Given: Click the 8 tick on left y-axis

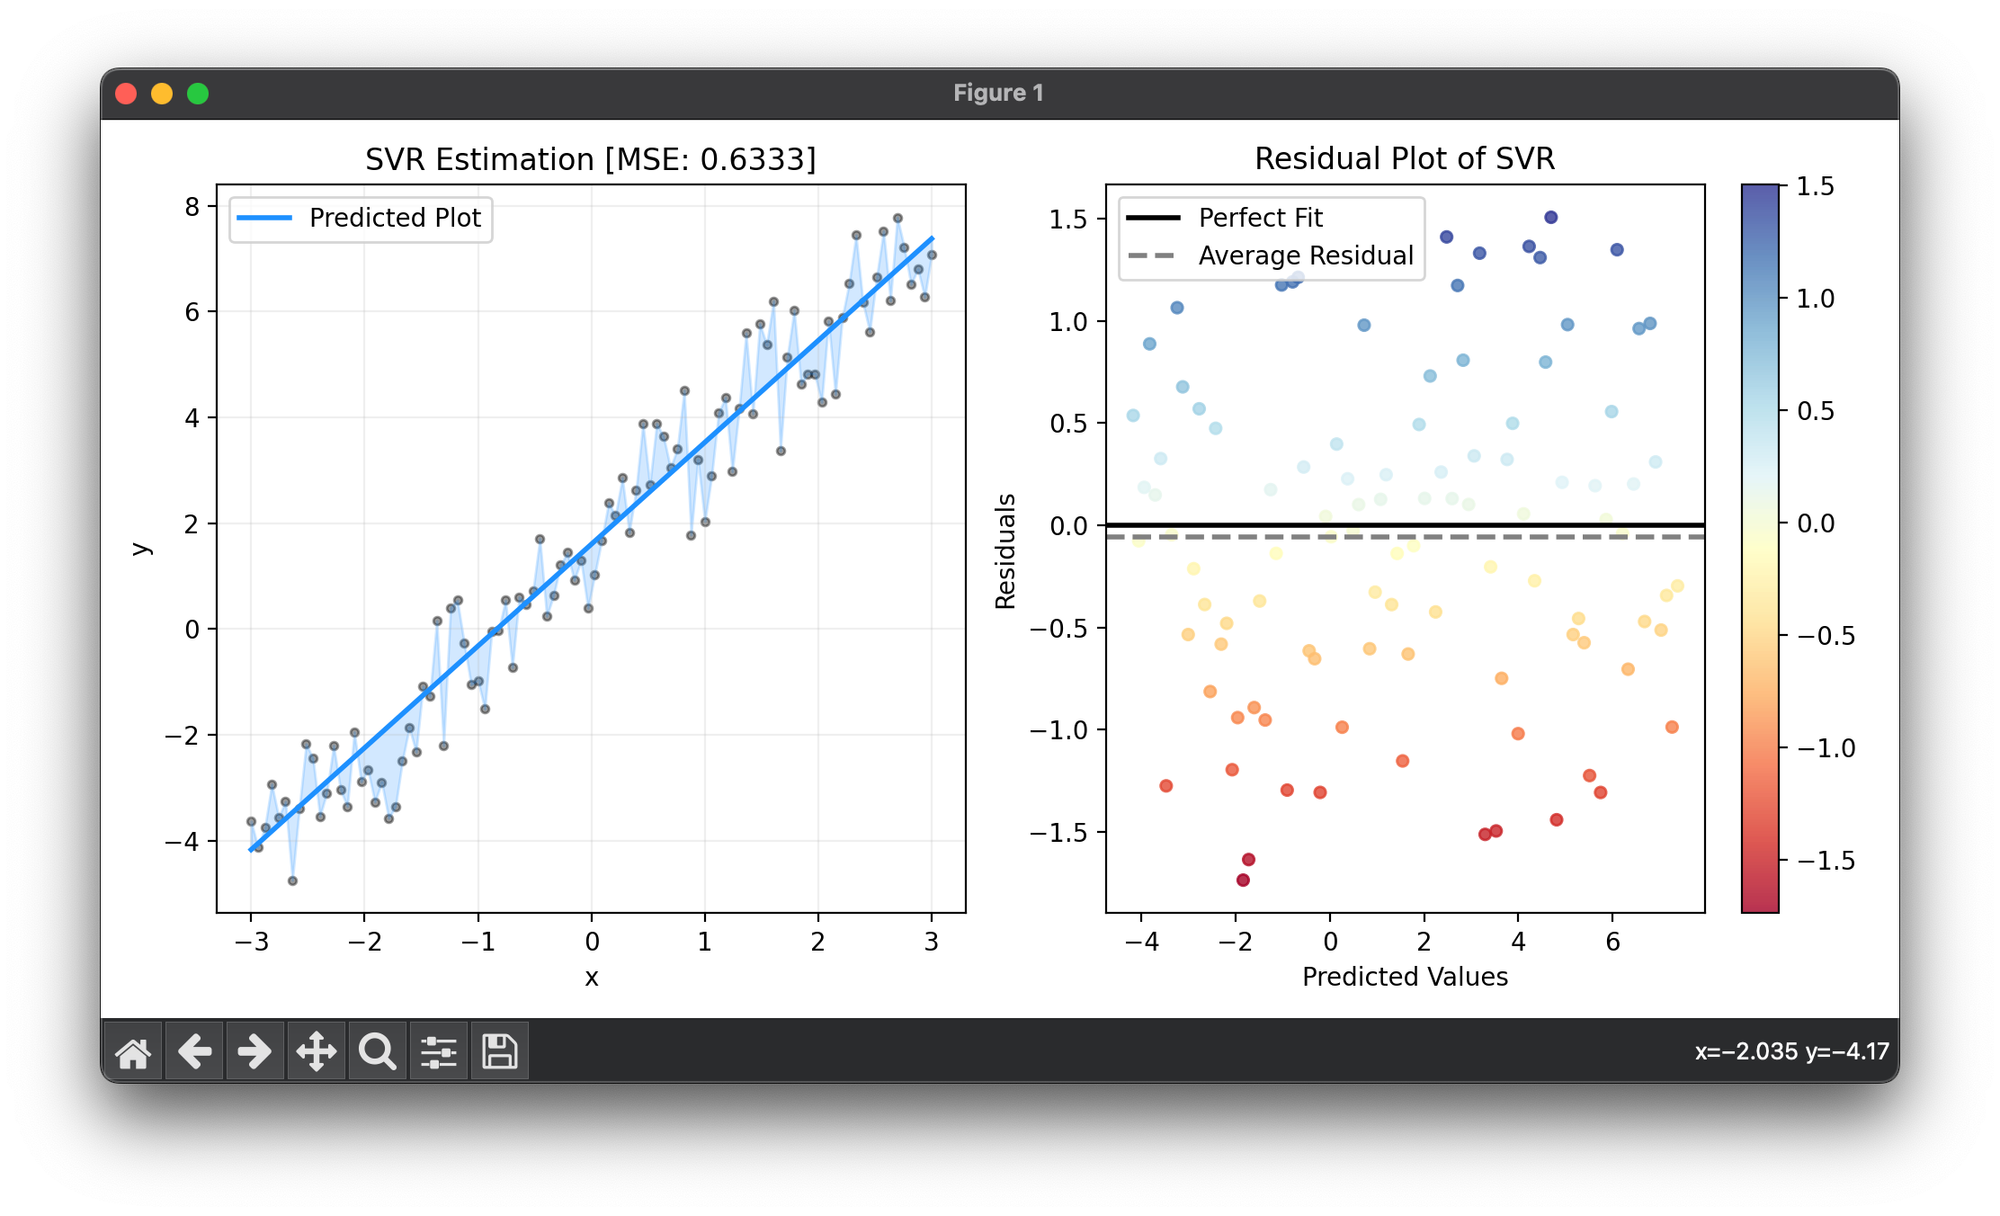Looking at the screenshot, I should click(193, 207).
